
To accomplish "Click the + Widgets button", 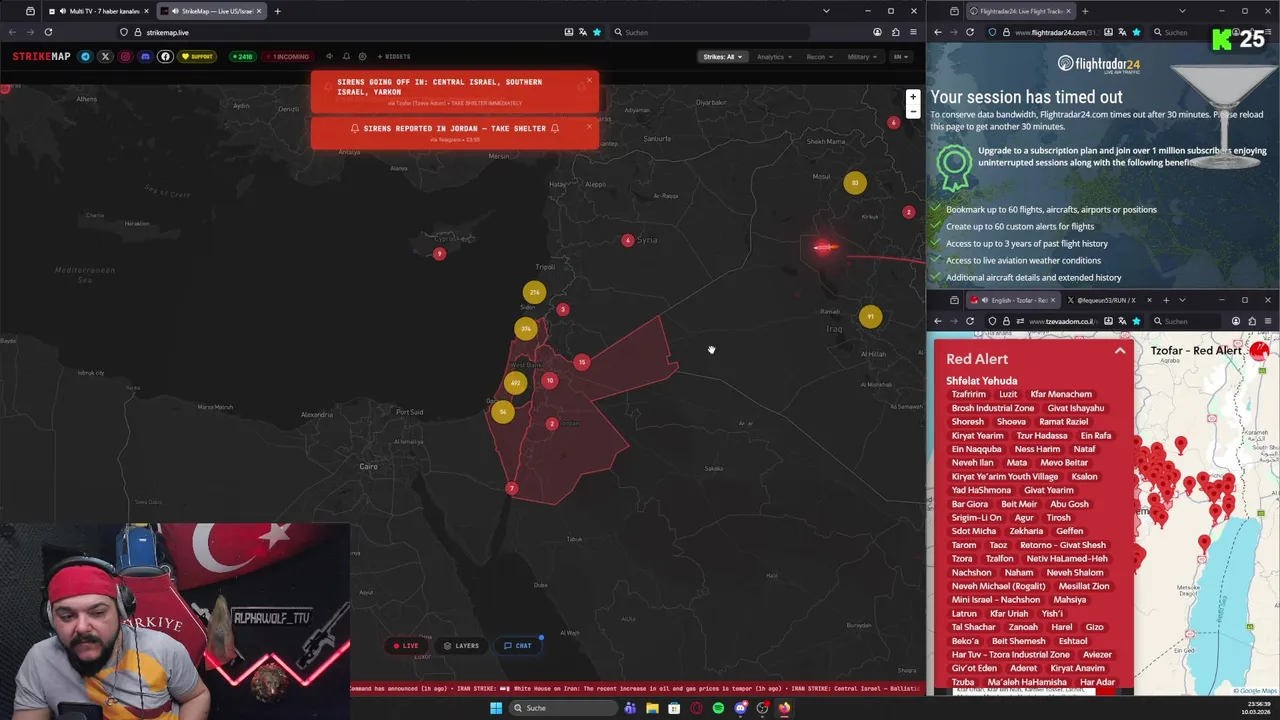I will click(x=394, y=57).
